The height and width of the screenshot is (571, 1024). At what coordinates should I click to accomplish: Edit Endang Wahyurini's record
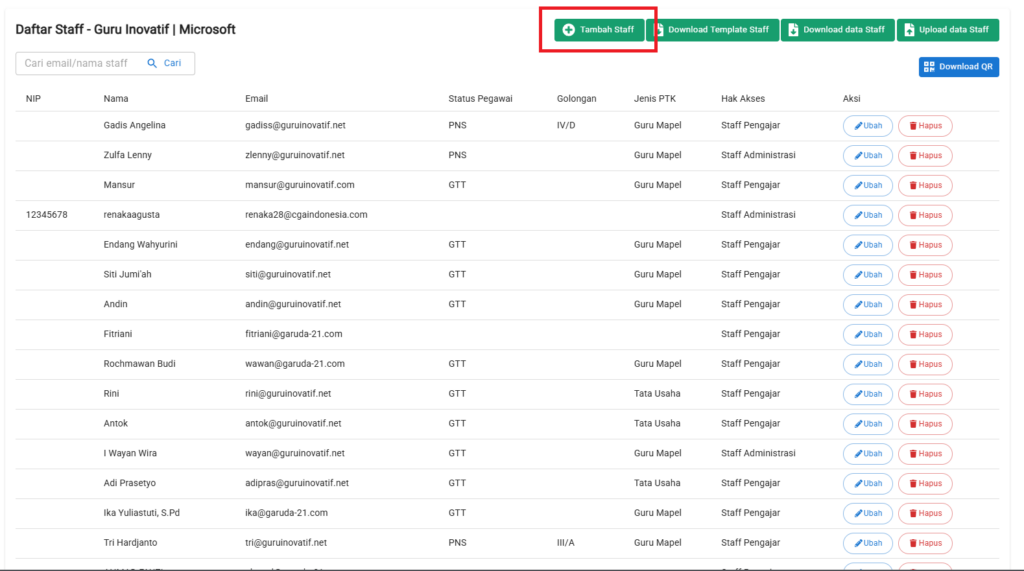[x=868, y=245]
